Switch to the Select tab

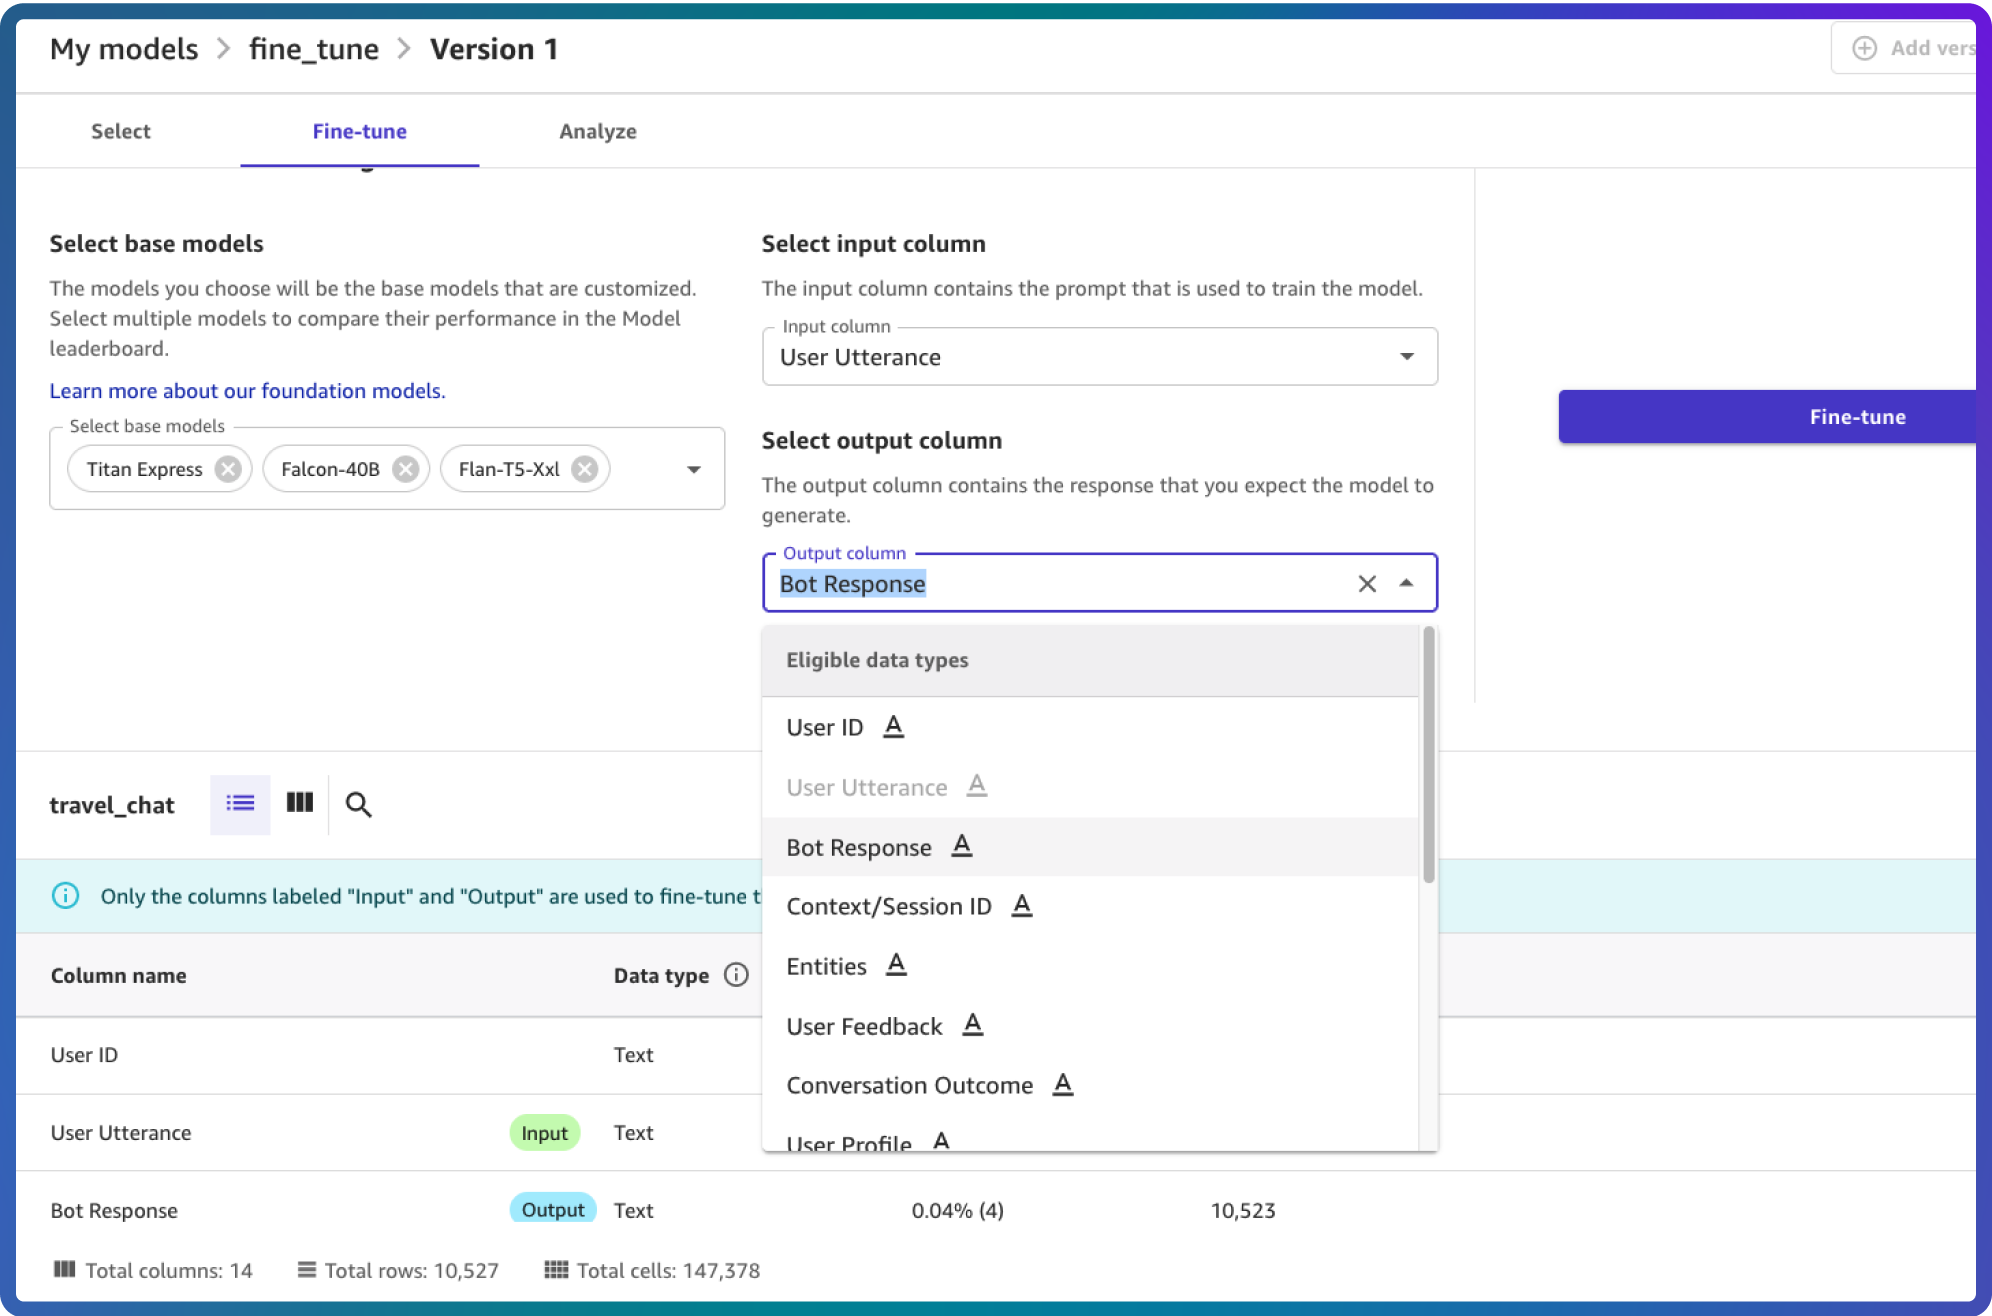[120, 131]
